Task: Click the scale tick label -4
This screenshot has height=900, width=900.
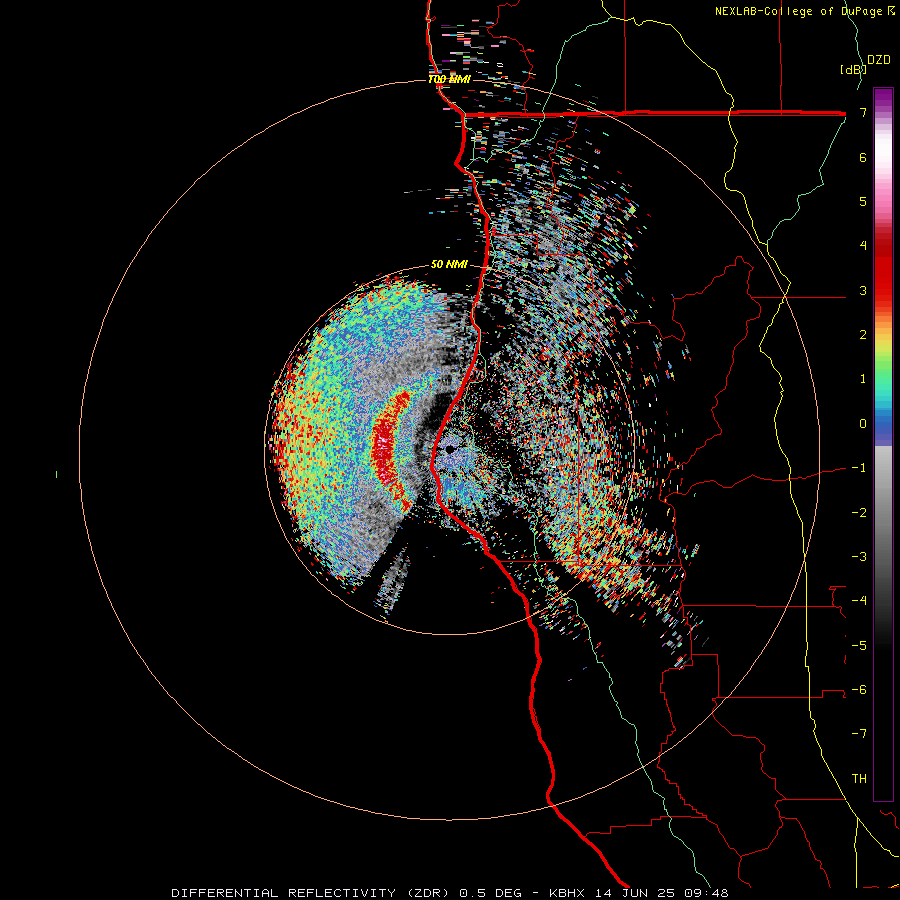Action: pyautogui.click(x=859, y=601)
